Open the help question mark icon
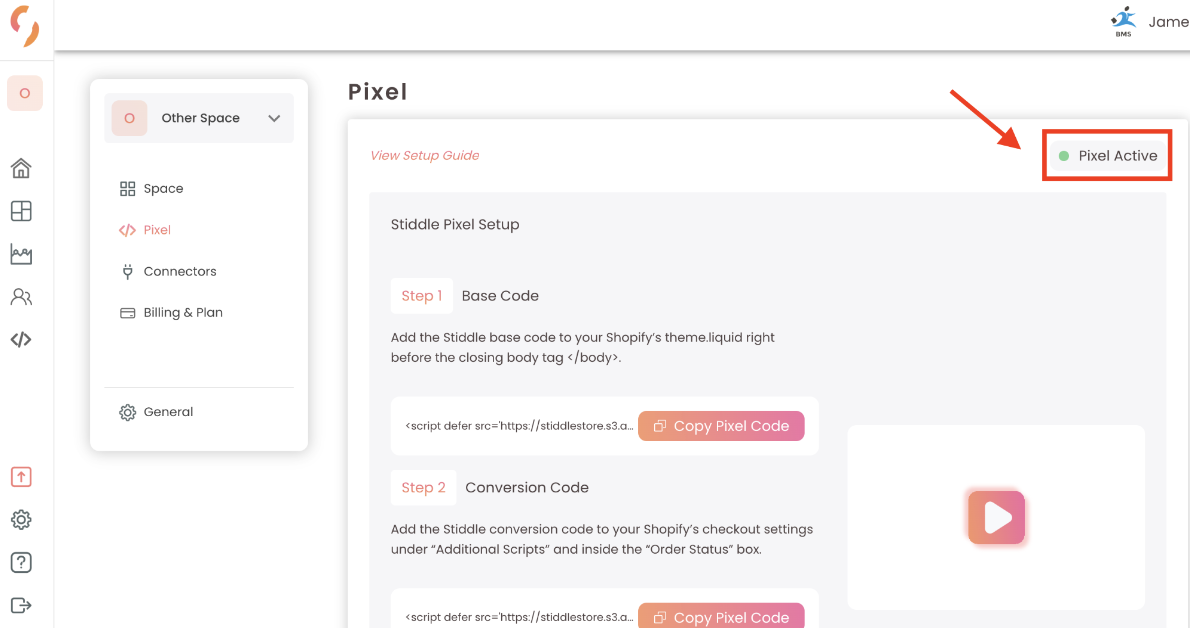Image resolution: width=1190 pixels, height=632 pixels. [x=21, y=562]
